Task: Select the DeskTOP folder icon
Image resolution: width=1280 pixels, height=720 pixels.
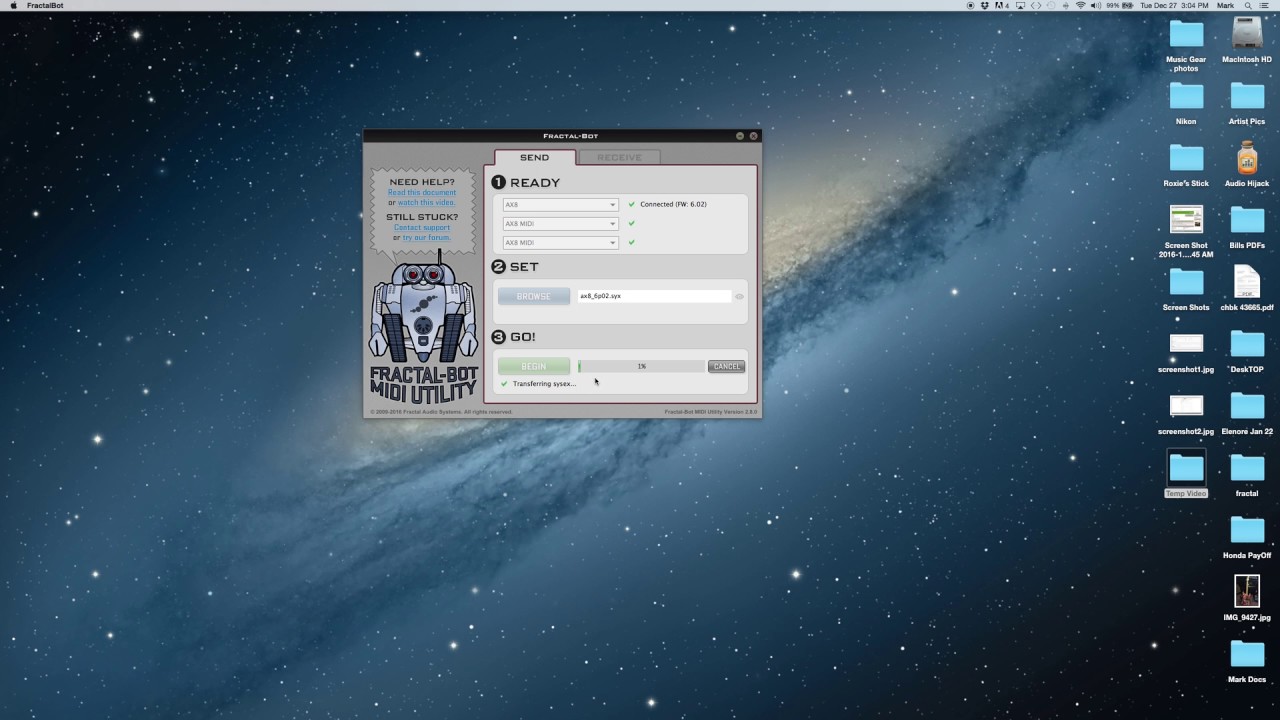Action: [x=1247, y=344]
